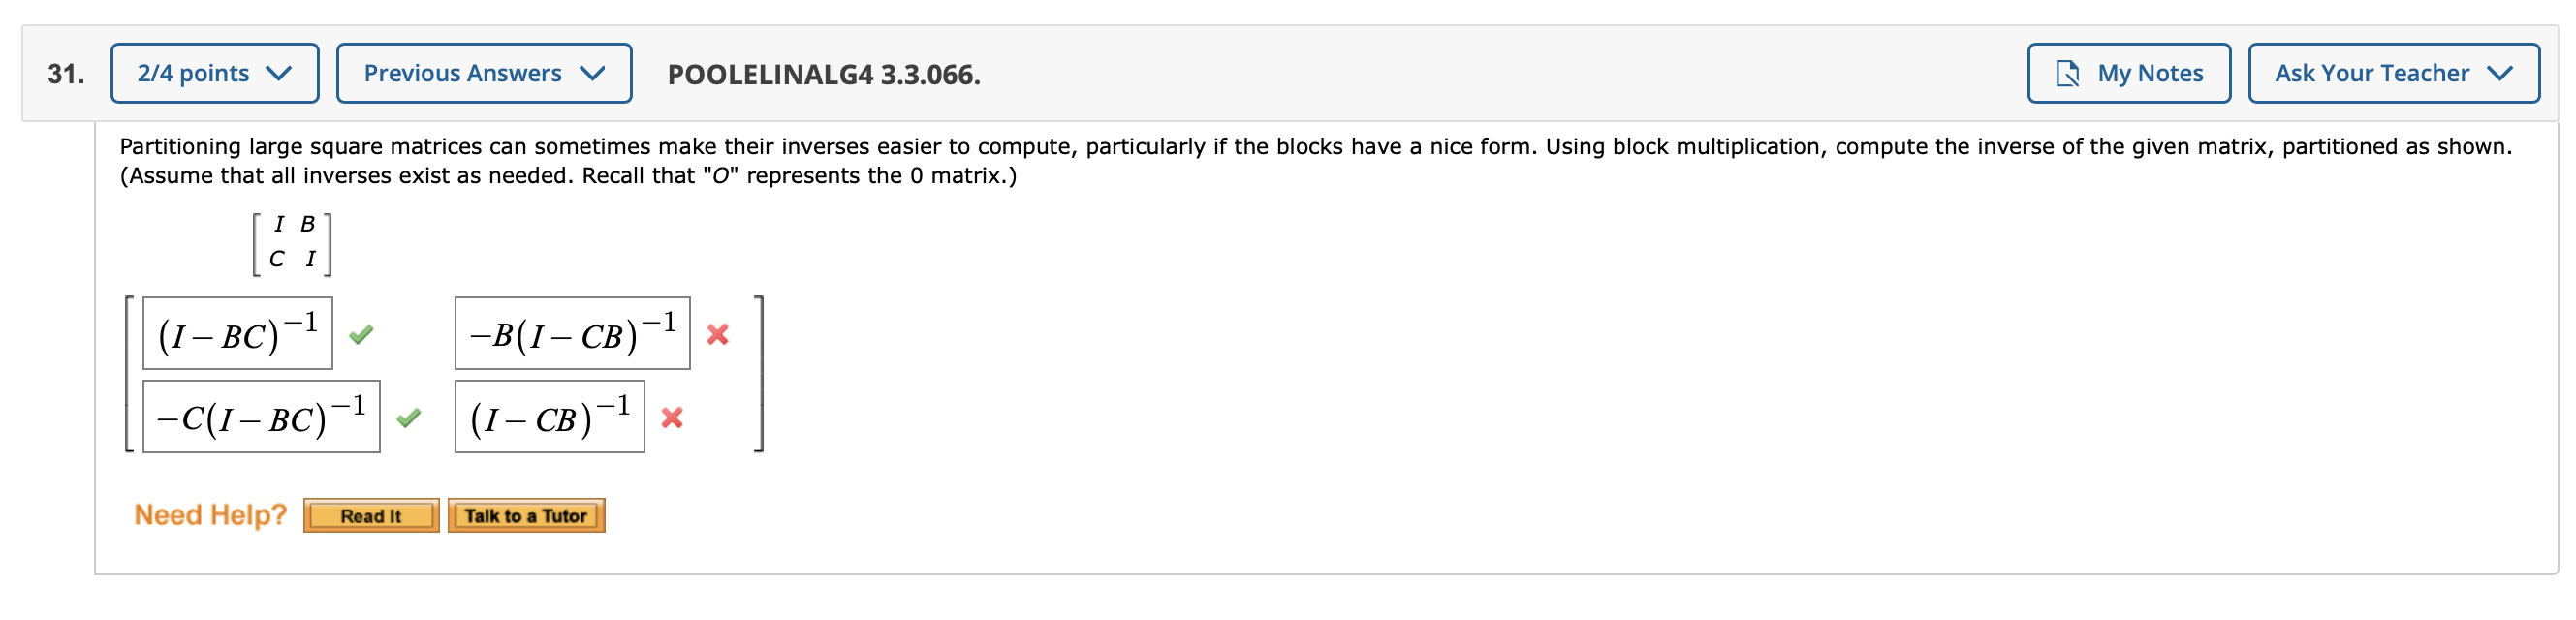
Task: Click the red X beside −B(I−CB)⁻¹
Action: tap(716, 334)
